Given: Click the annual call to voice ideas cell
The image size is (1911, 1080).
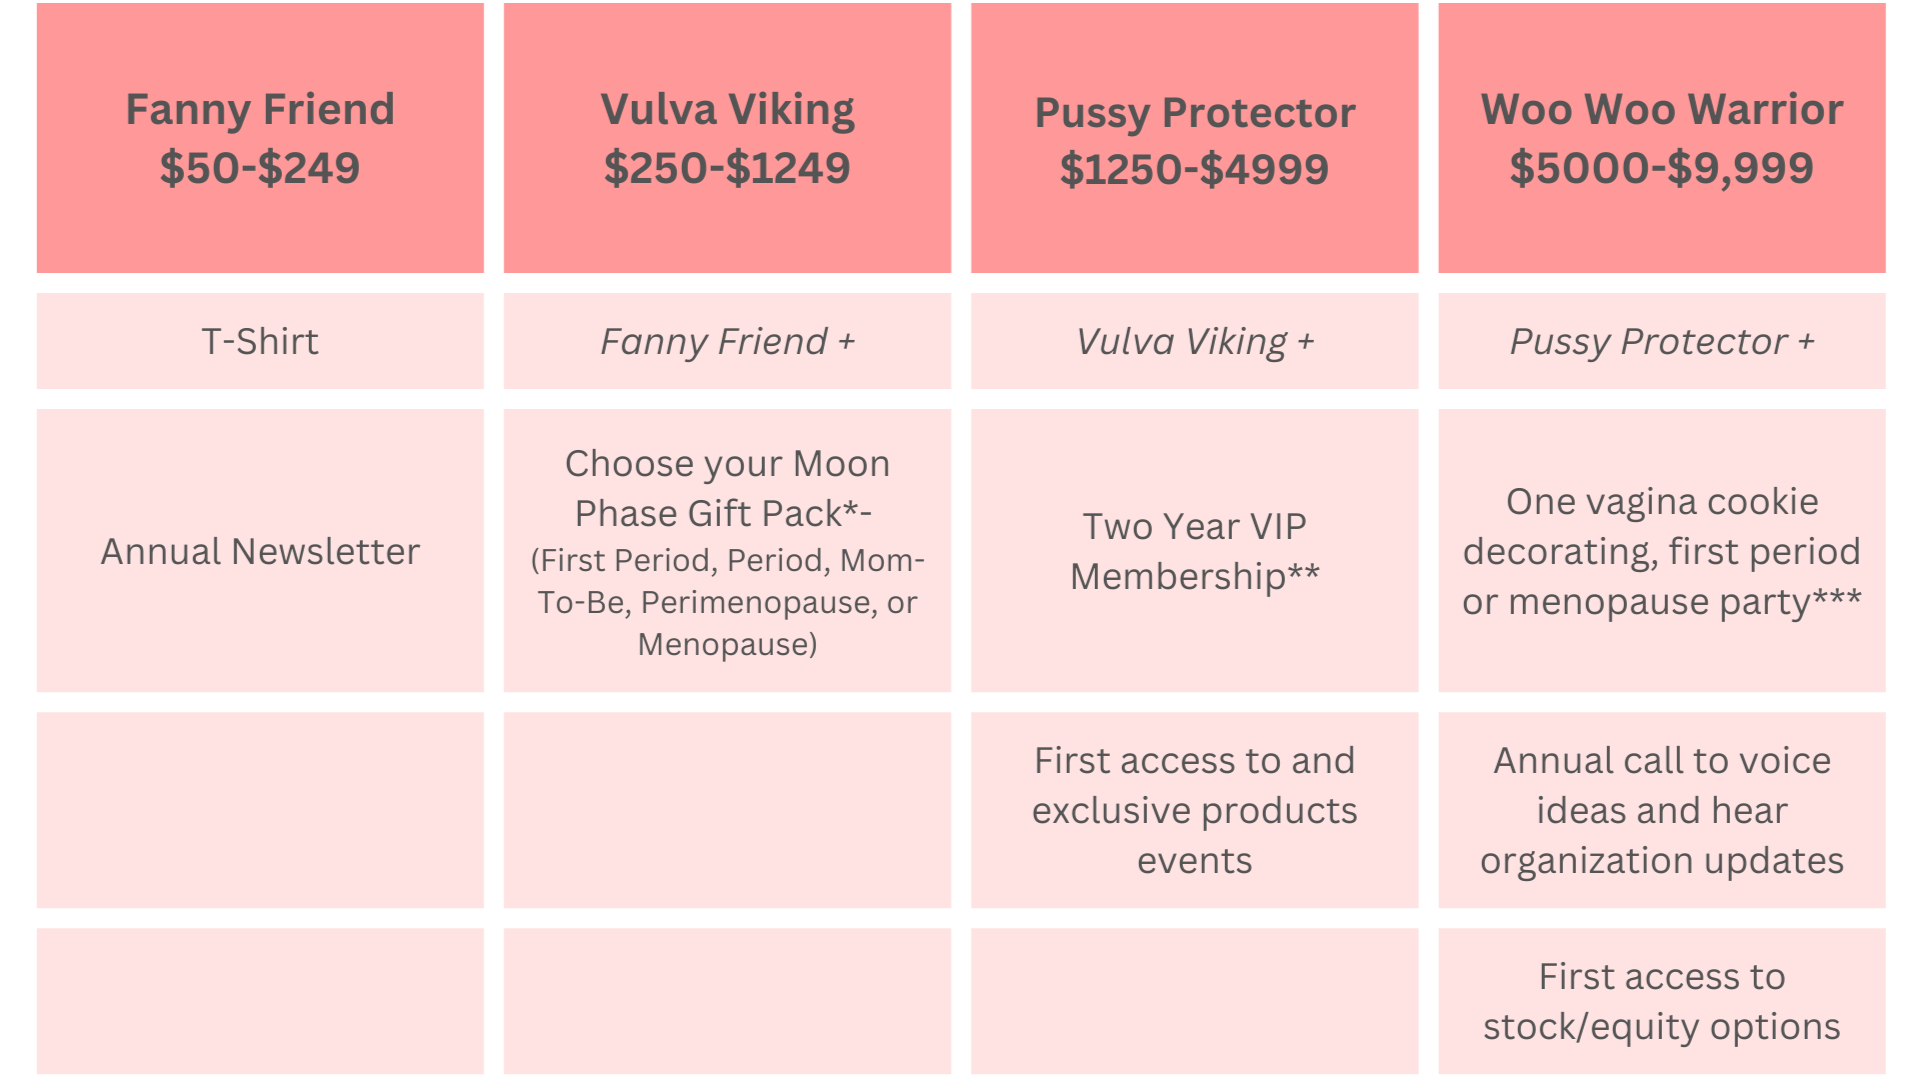Looking at the screenshot, I should click(1661, 810).
